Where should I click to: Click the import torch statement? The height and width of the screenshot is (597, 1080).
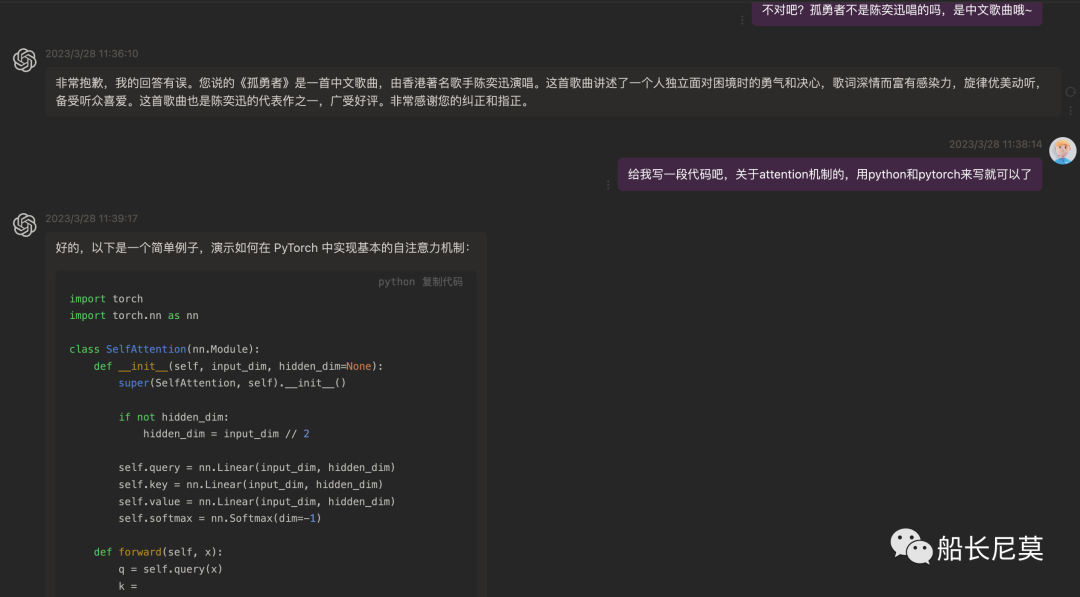(x=105, y=298)
